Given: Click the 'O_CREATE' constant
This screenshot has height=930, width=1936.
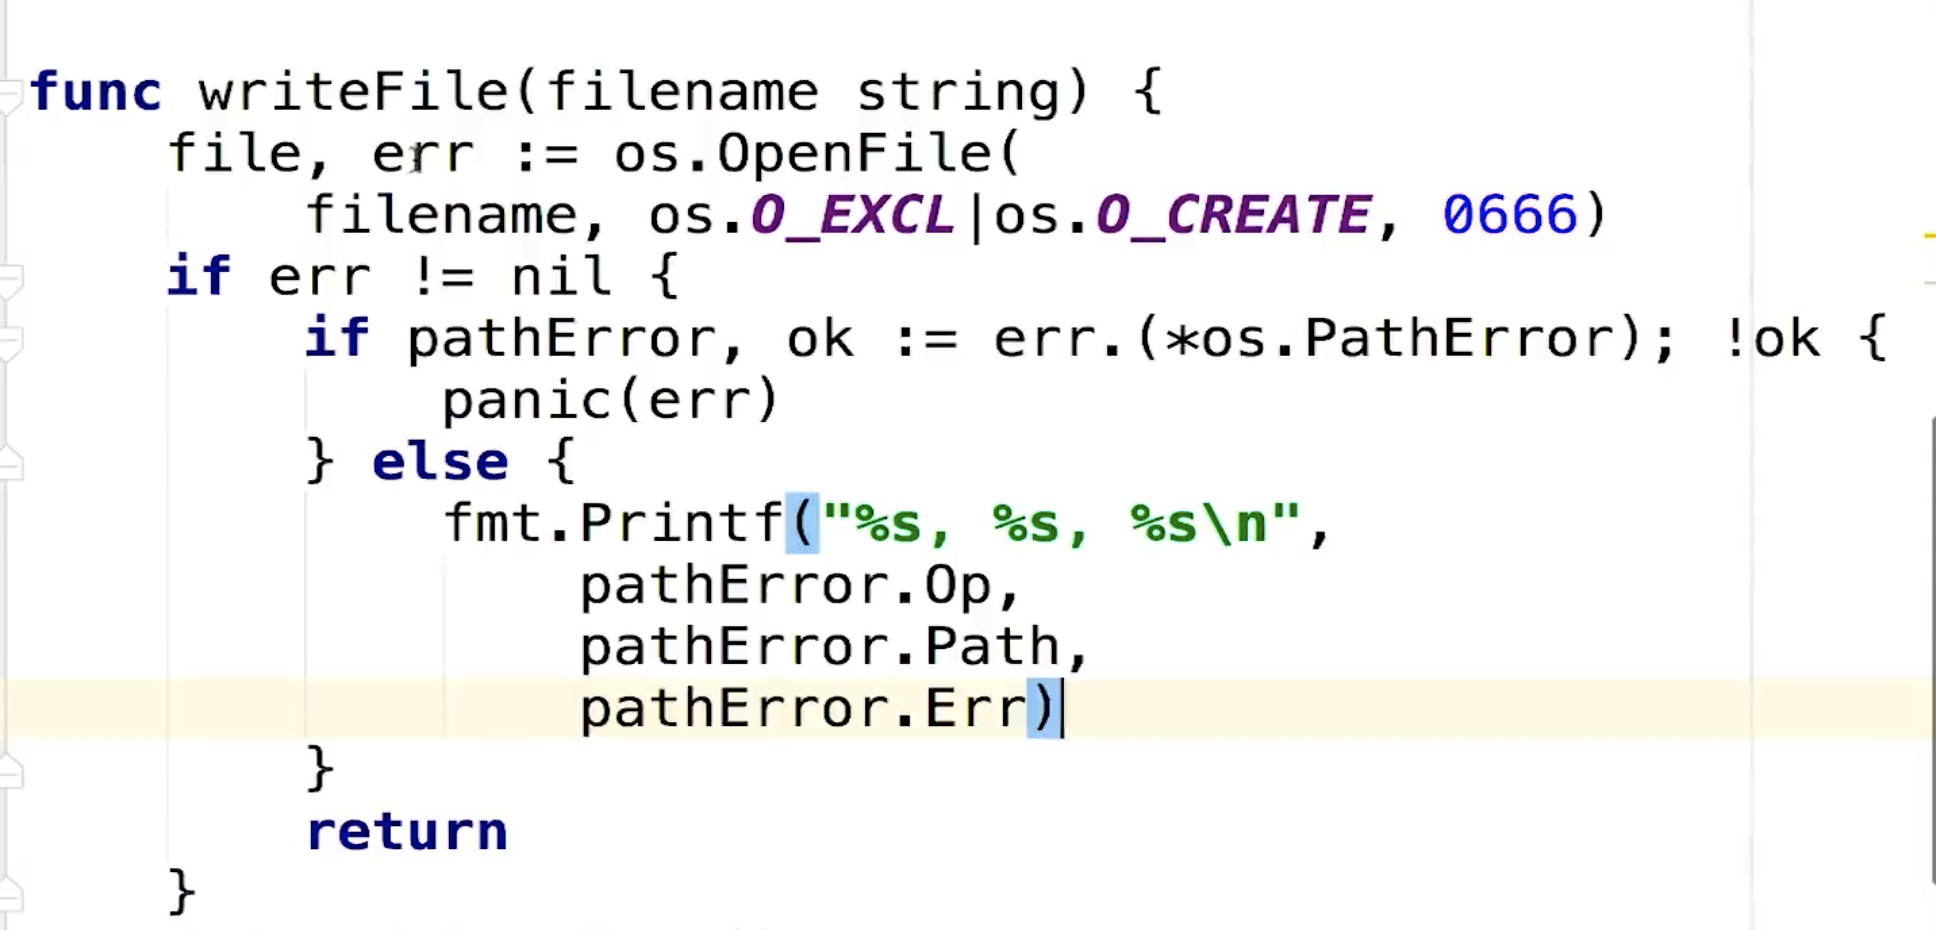Looking at the screenshot, I should click(x=1234, y=217).
